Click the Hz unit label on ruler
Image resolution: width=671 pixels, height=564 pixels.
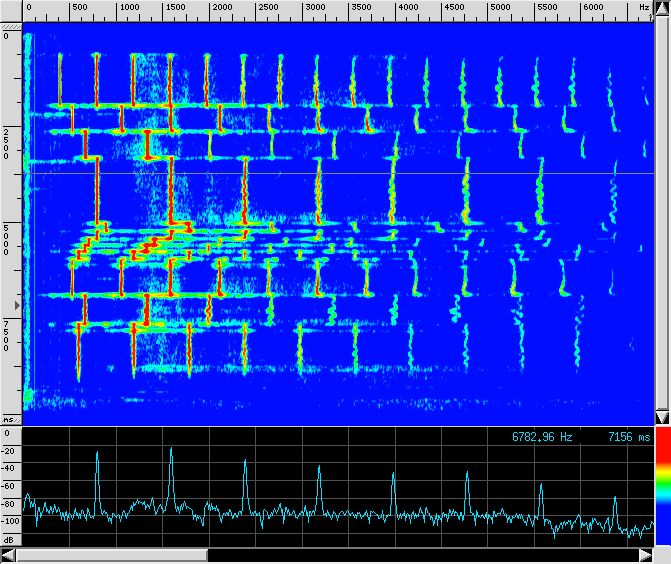pos(642,8)
